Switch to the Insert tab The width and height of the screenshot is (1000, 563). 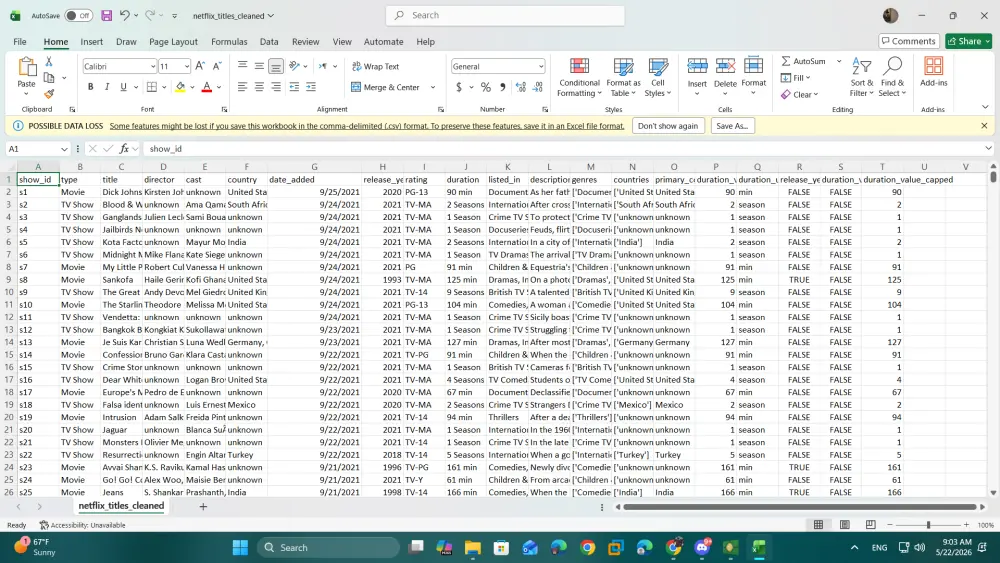(x=91, y=41)
